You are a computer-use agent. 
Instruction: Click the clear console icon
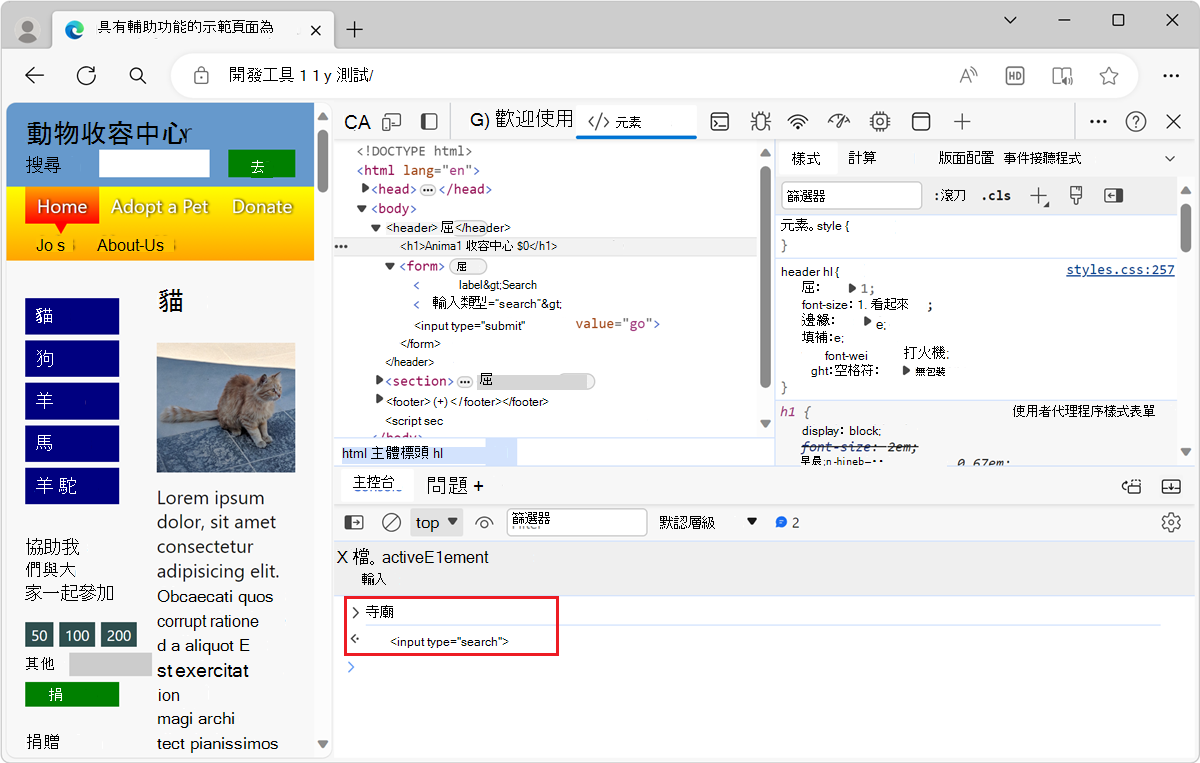tap(391, 521)
